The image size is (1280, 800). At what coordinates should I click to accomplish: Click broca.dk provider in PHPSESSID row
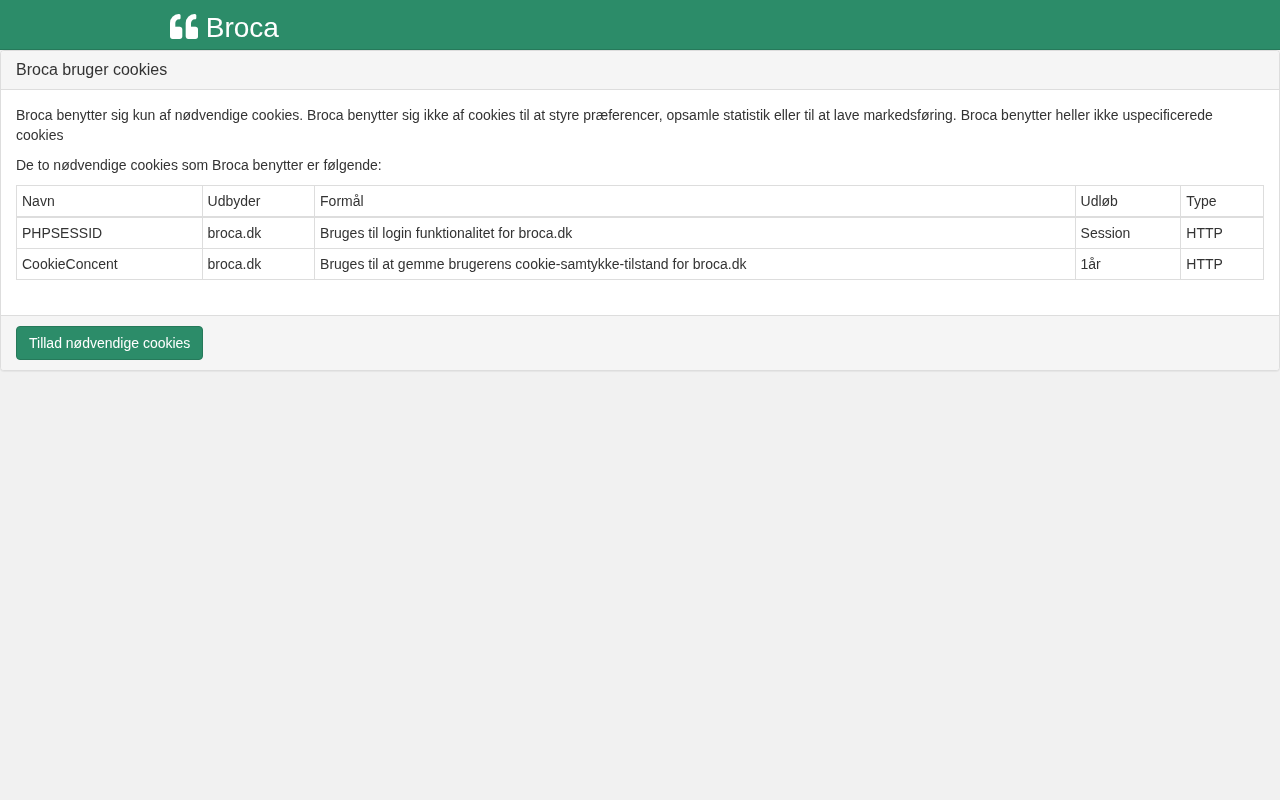click(x=258, y=233)
